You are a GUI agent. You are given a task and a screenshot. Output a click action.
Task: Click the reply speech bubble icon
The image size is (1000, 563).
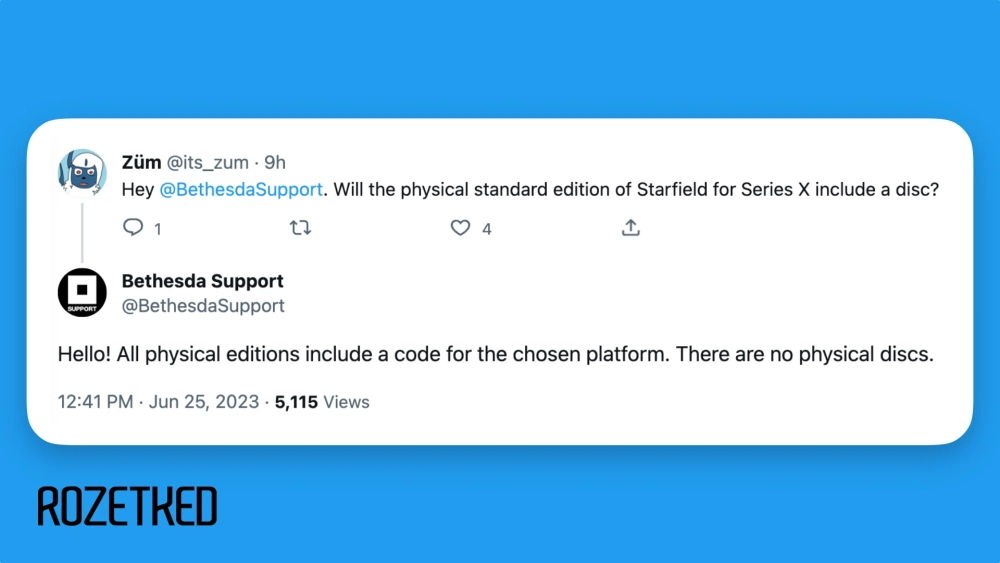pyautogui.click(x=133, y=228)
